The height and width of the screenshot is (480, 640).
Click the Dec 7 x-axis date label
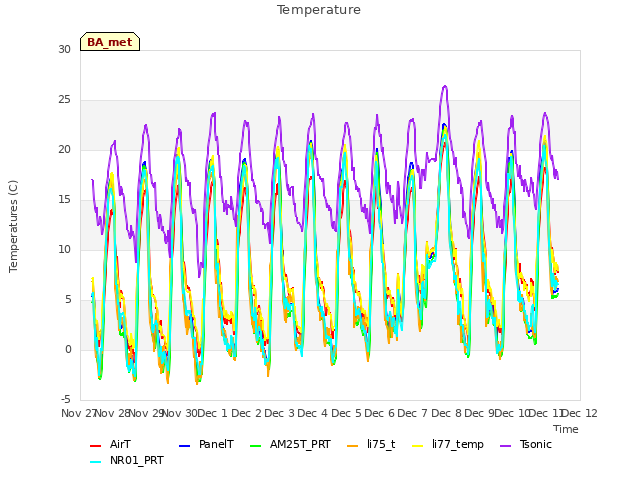pos(413,413)
